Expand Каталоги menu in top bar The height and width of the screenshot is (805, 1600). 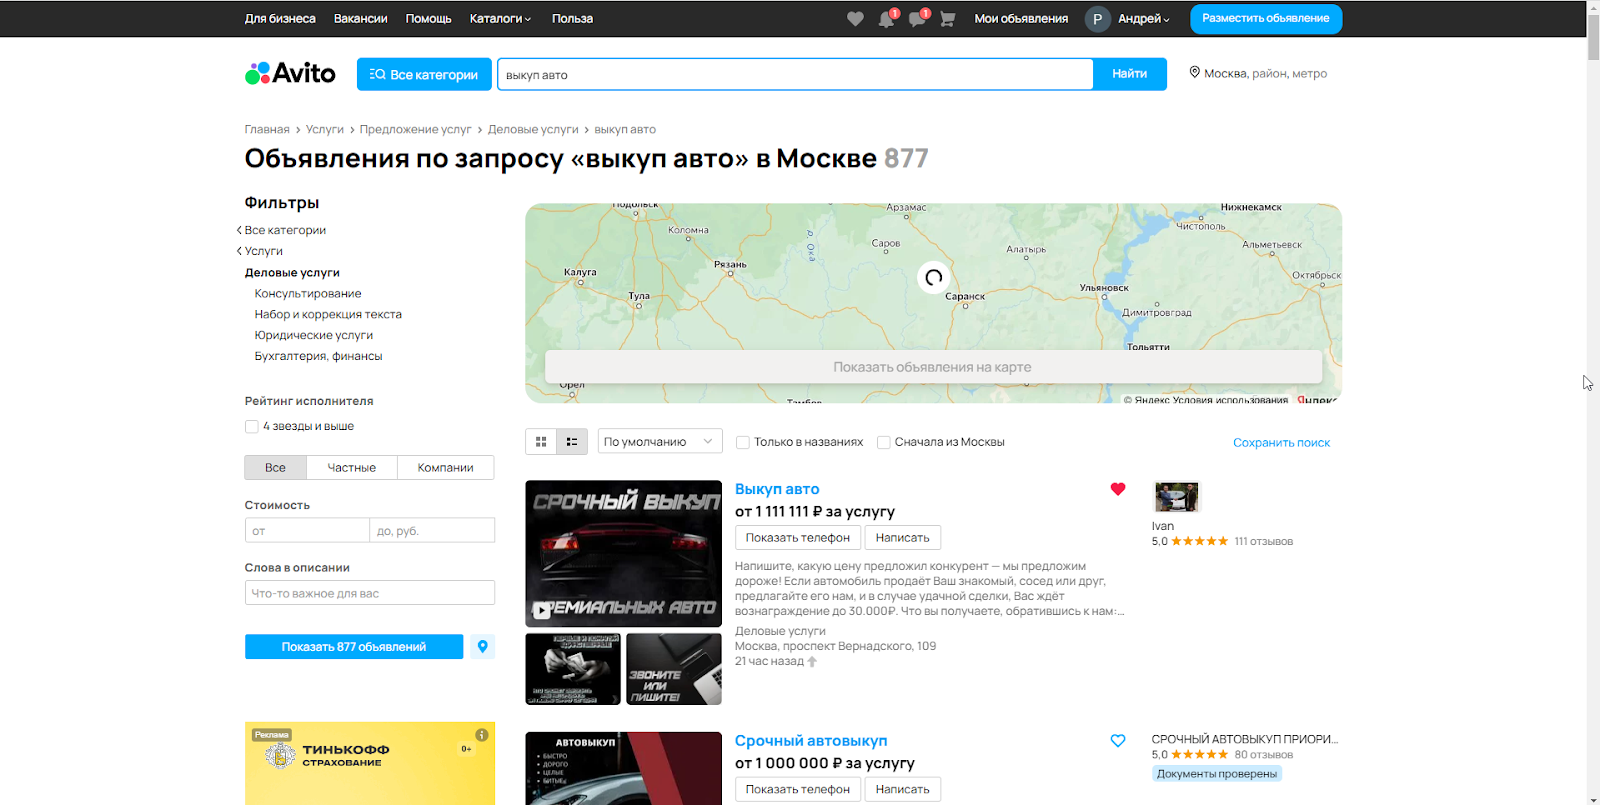(x=500, y=19)
